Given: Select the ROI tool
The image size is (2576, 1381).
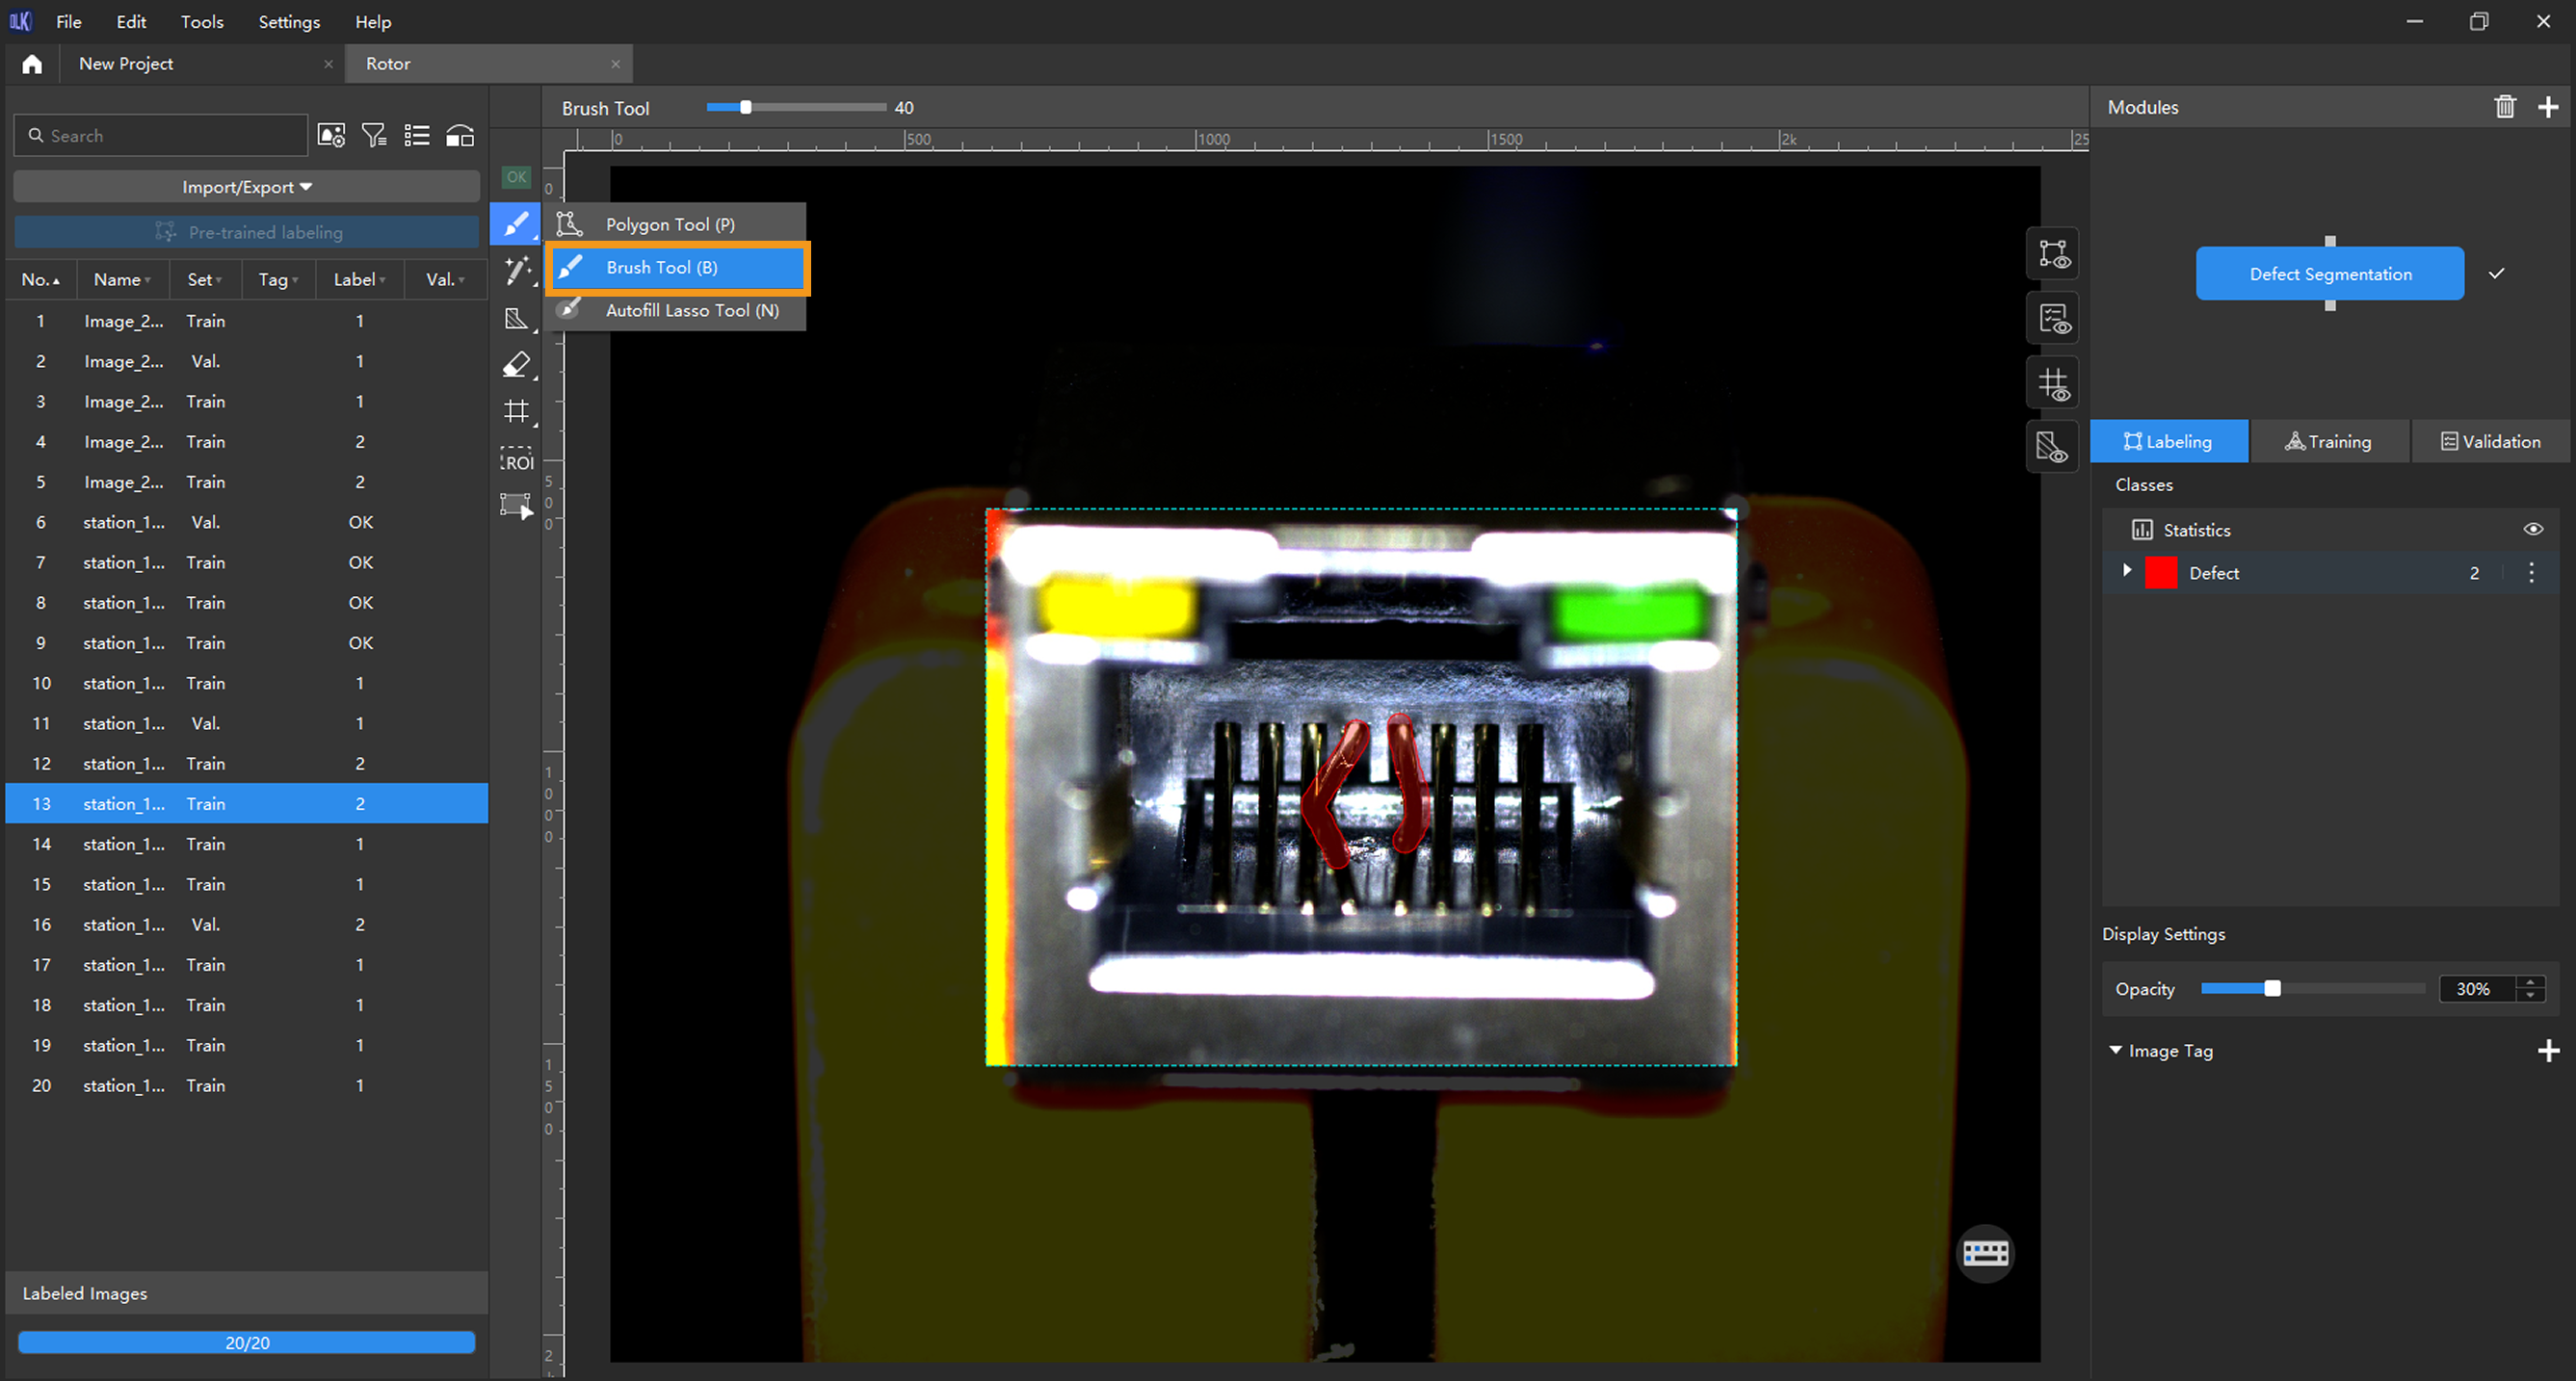Looking at the screenshot, I should point(517,459).
